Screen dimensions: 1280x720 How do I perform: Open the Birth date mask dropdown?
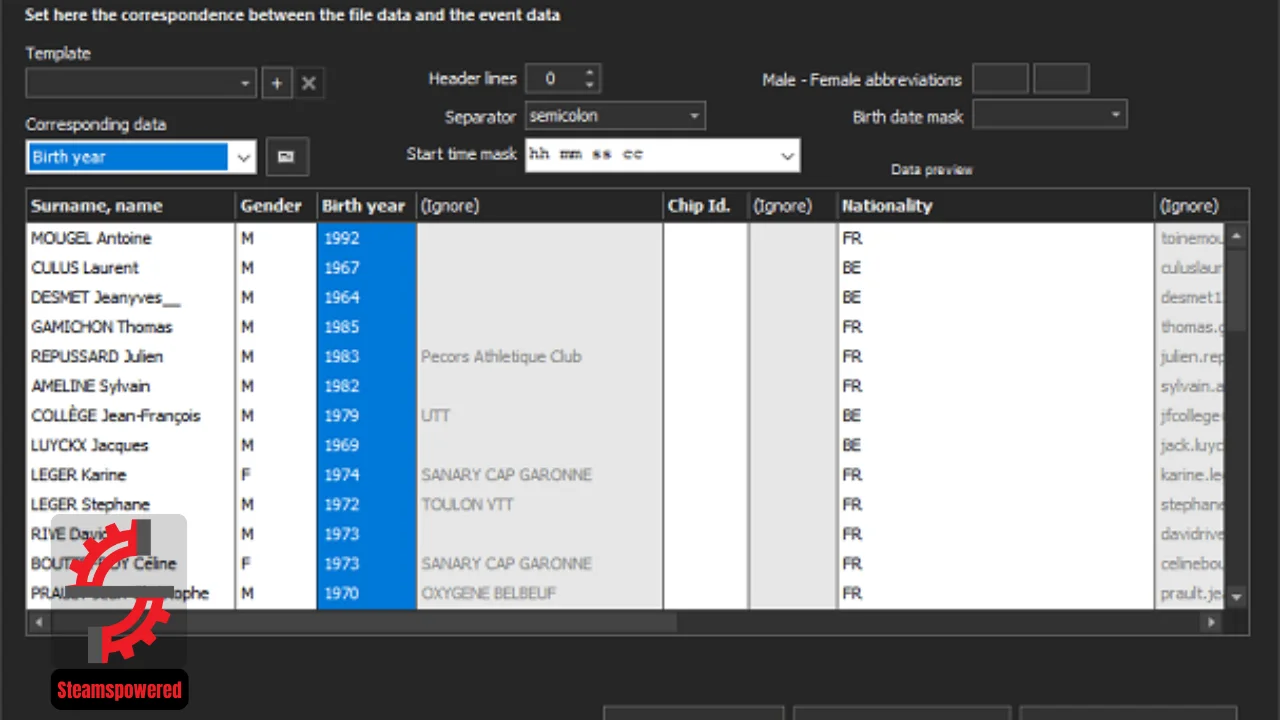[x=1050, y=116]
